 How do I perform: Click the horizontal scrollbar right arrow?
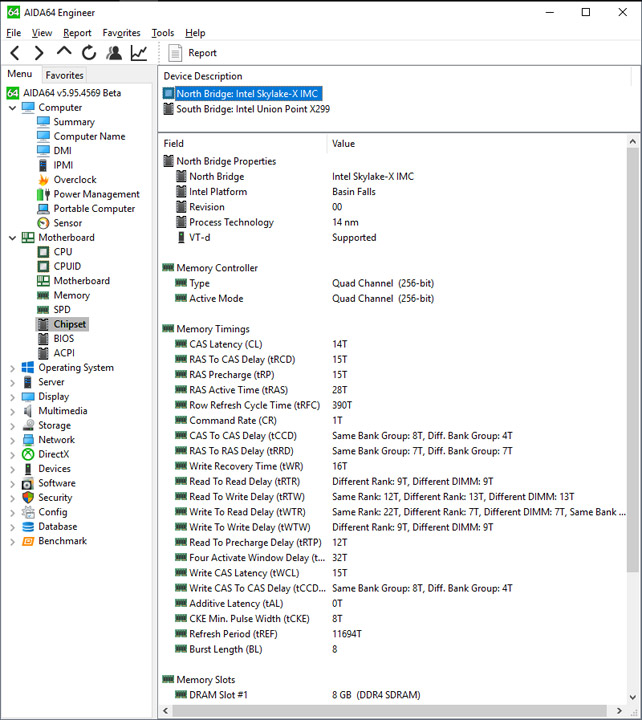(619, 711)
